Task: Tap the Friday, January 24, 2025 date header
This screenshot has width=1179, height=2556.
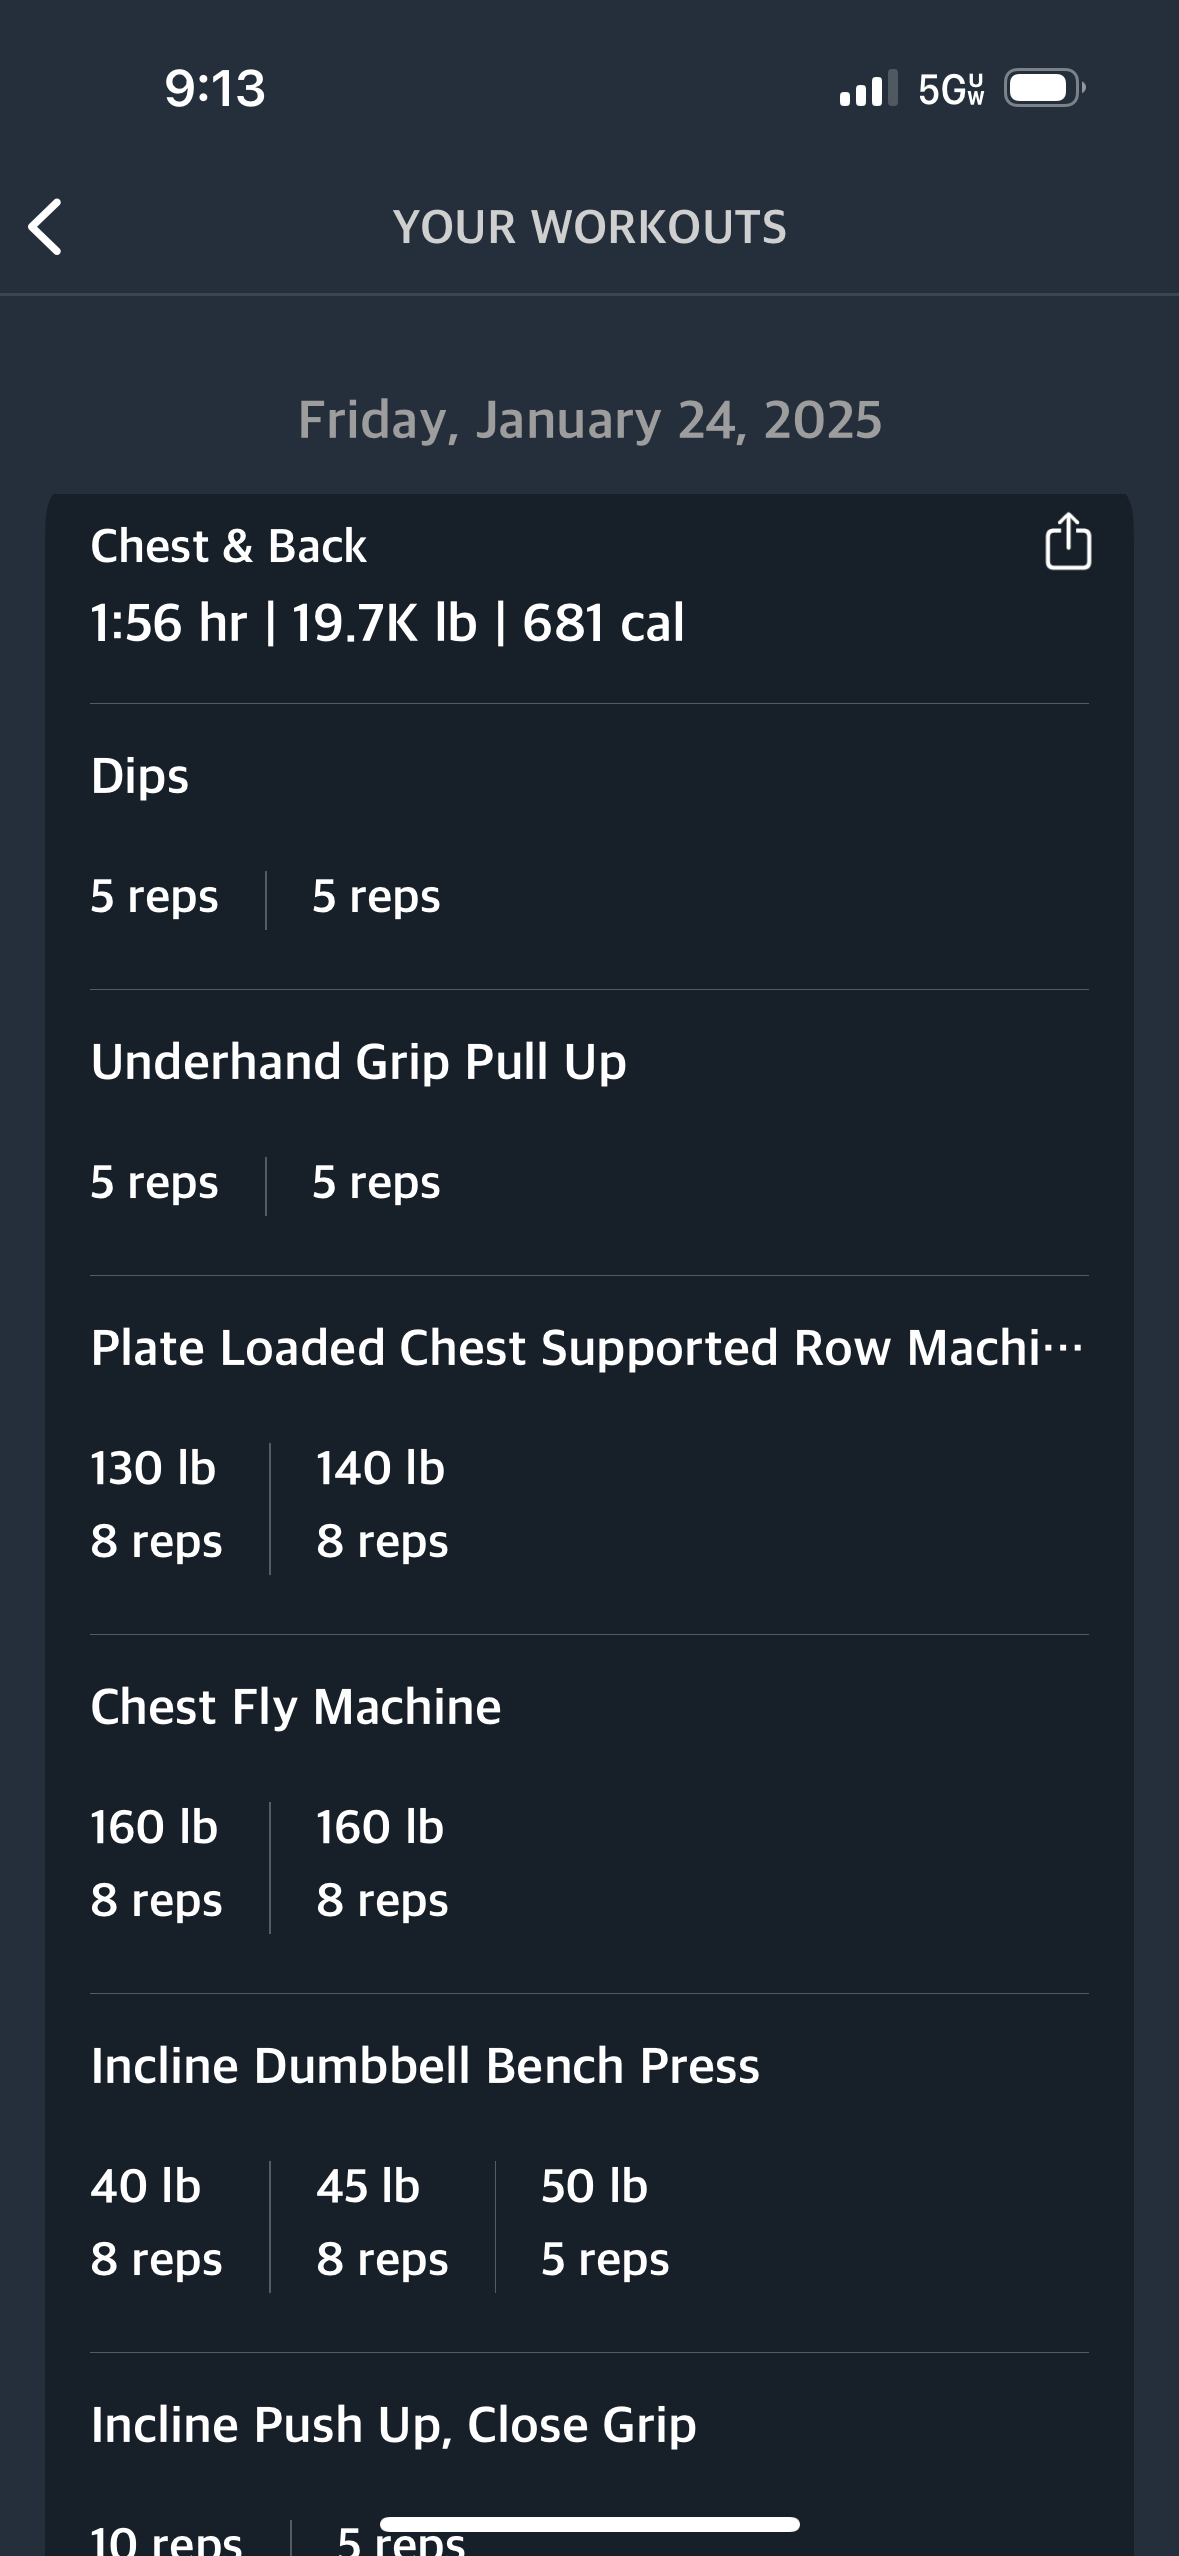Action: click(590, 420)
